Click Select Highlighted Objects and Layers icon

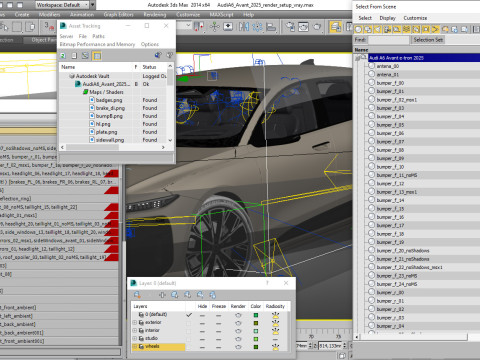coord(175,295)
